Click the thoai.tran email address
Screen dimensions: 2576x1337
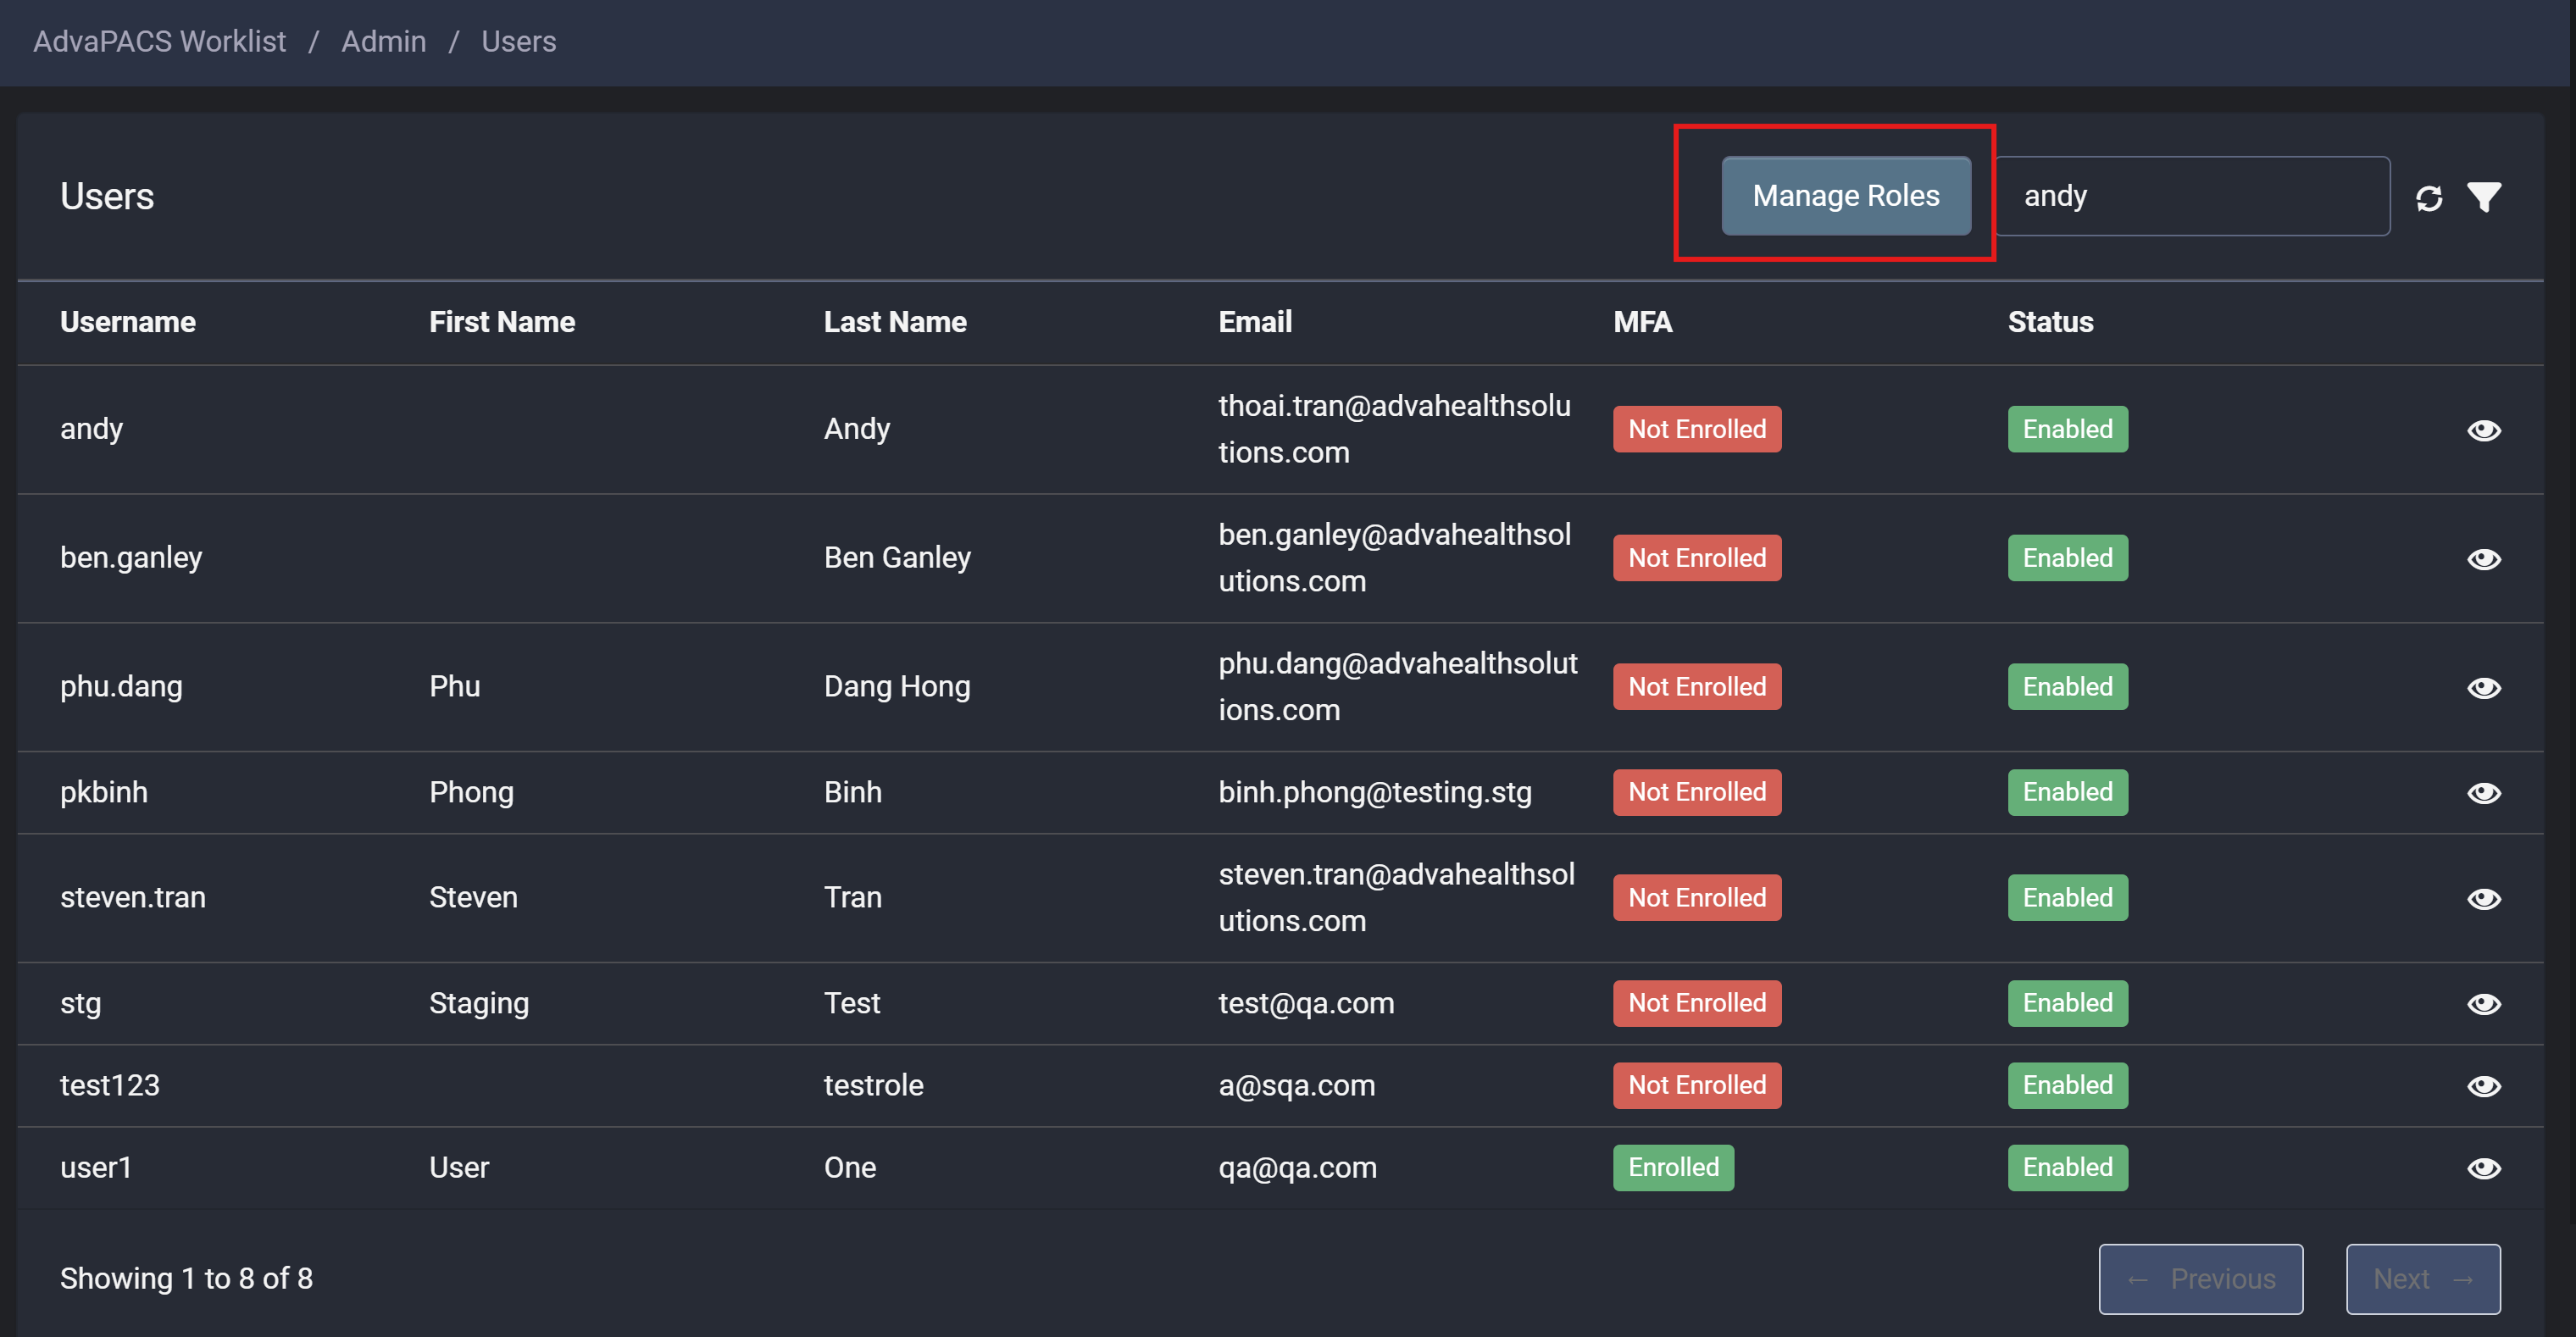[1394, 429]
